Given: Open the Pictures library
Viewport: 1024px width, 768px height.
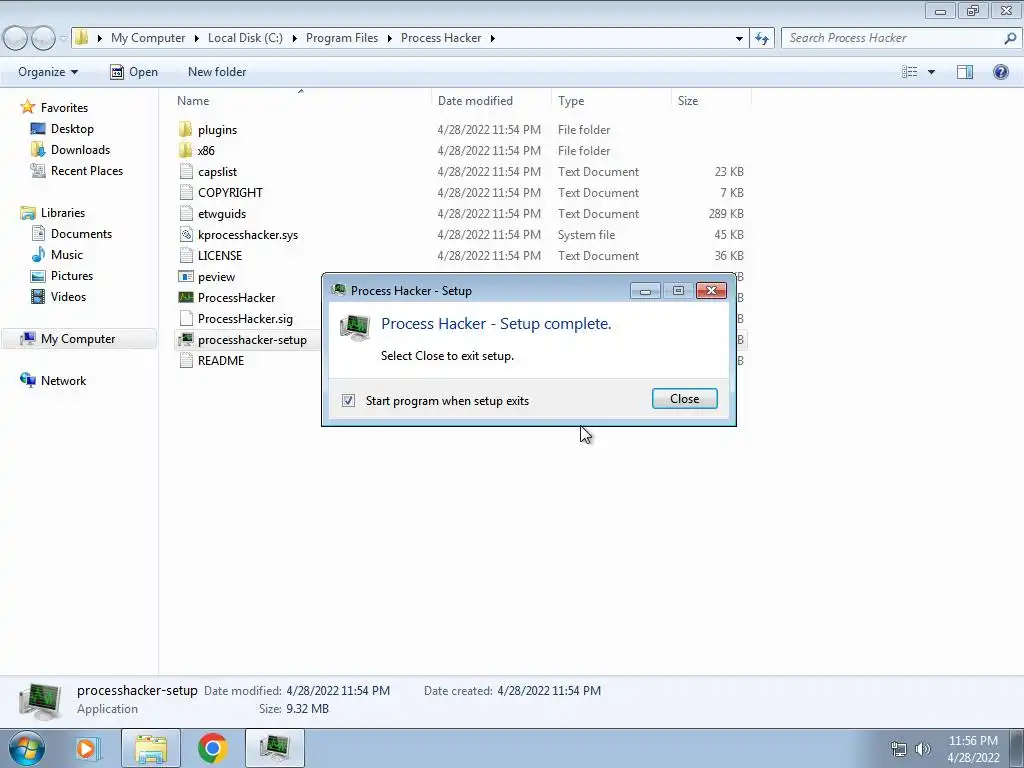Looking at the screenshot, I should click(72, 276).
